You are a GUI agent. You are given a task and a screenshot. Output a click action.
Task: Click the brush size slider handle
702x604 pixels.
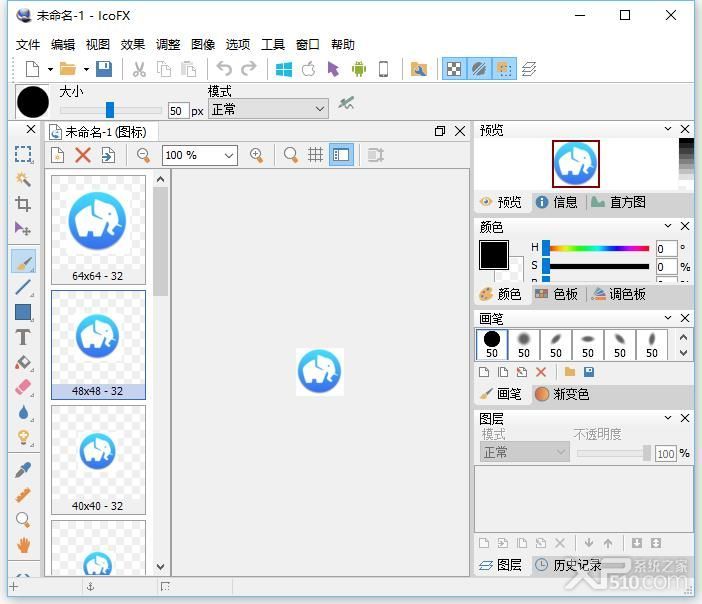[x=110, y=110]
